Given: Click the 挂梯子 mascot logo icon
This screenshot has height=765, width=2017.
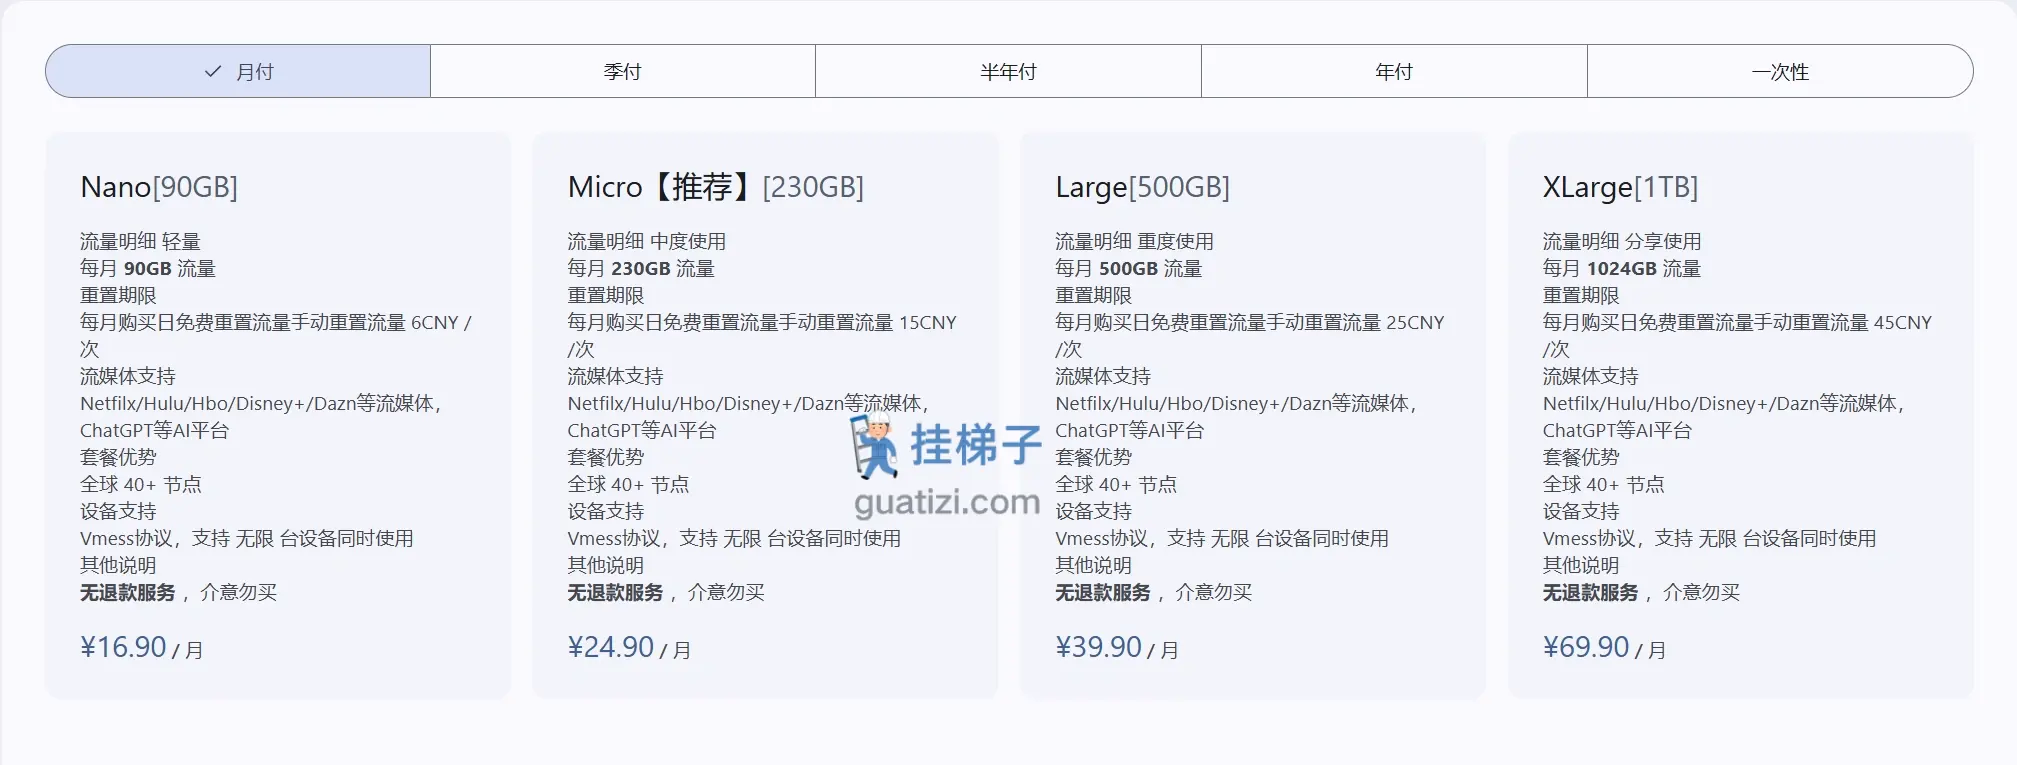Looking at the screenshot, I should tap(874, 447).
